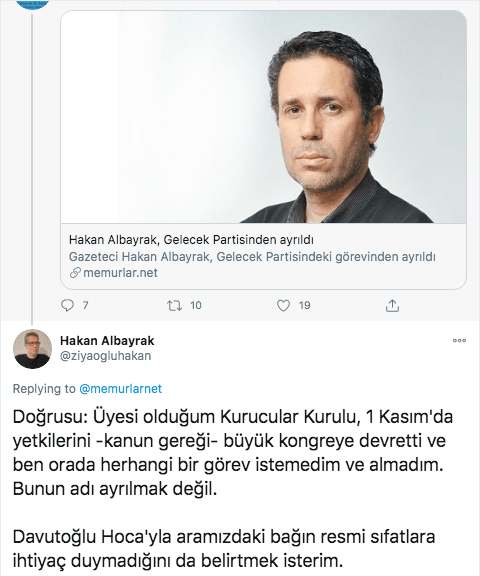The image size is (480, 576).
Task: Click the like count 19
Action: 304,306
